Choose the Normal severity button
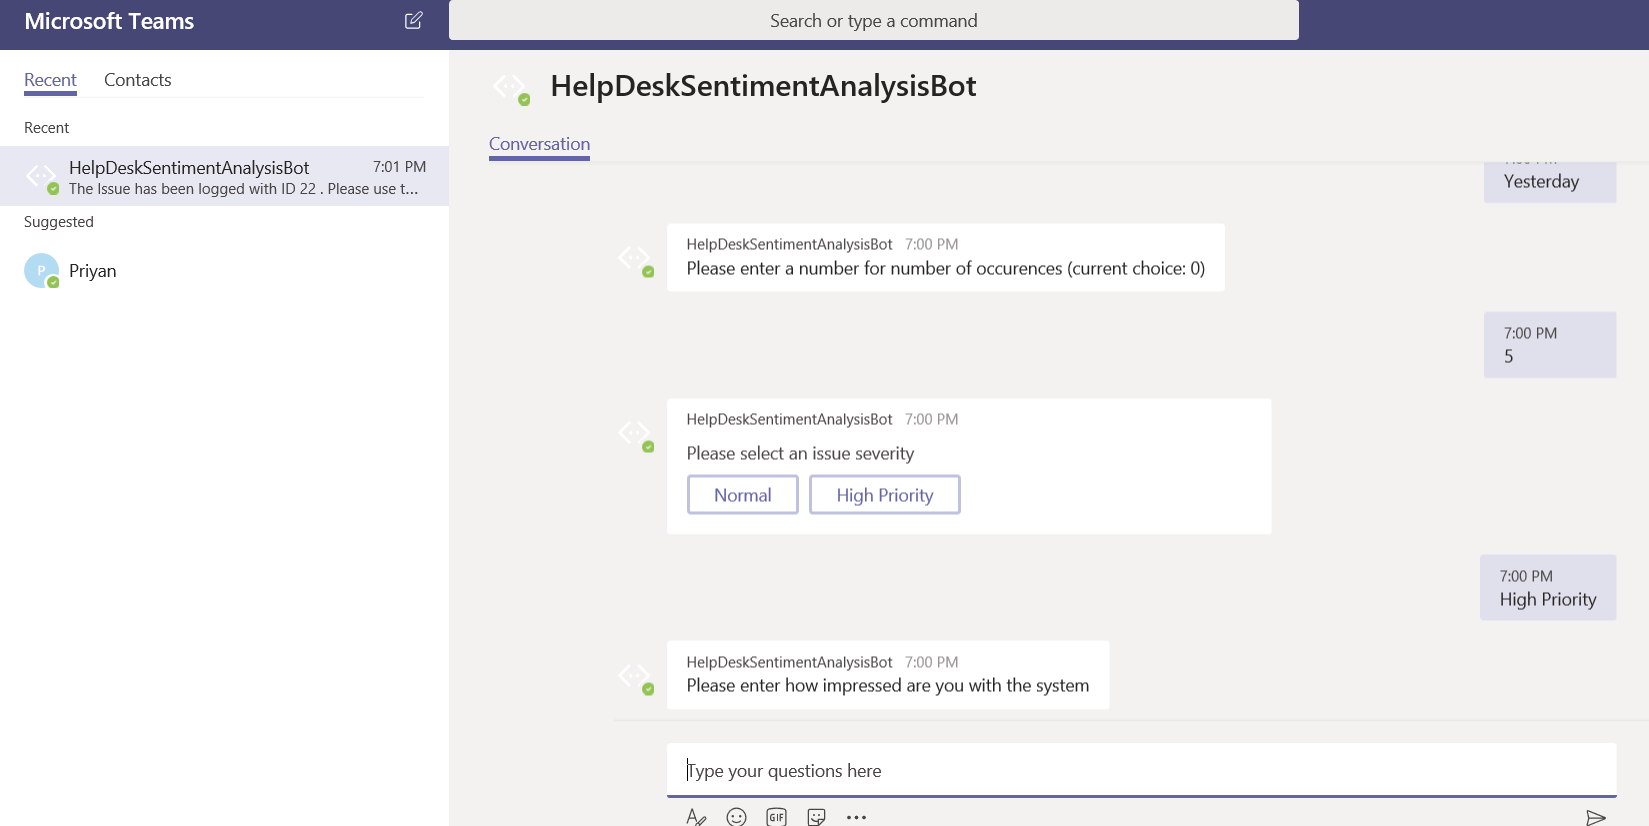The height and width of the screenshot is (826, 1649). [743, 495]
